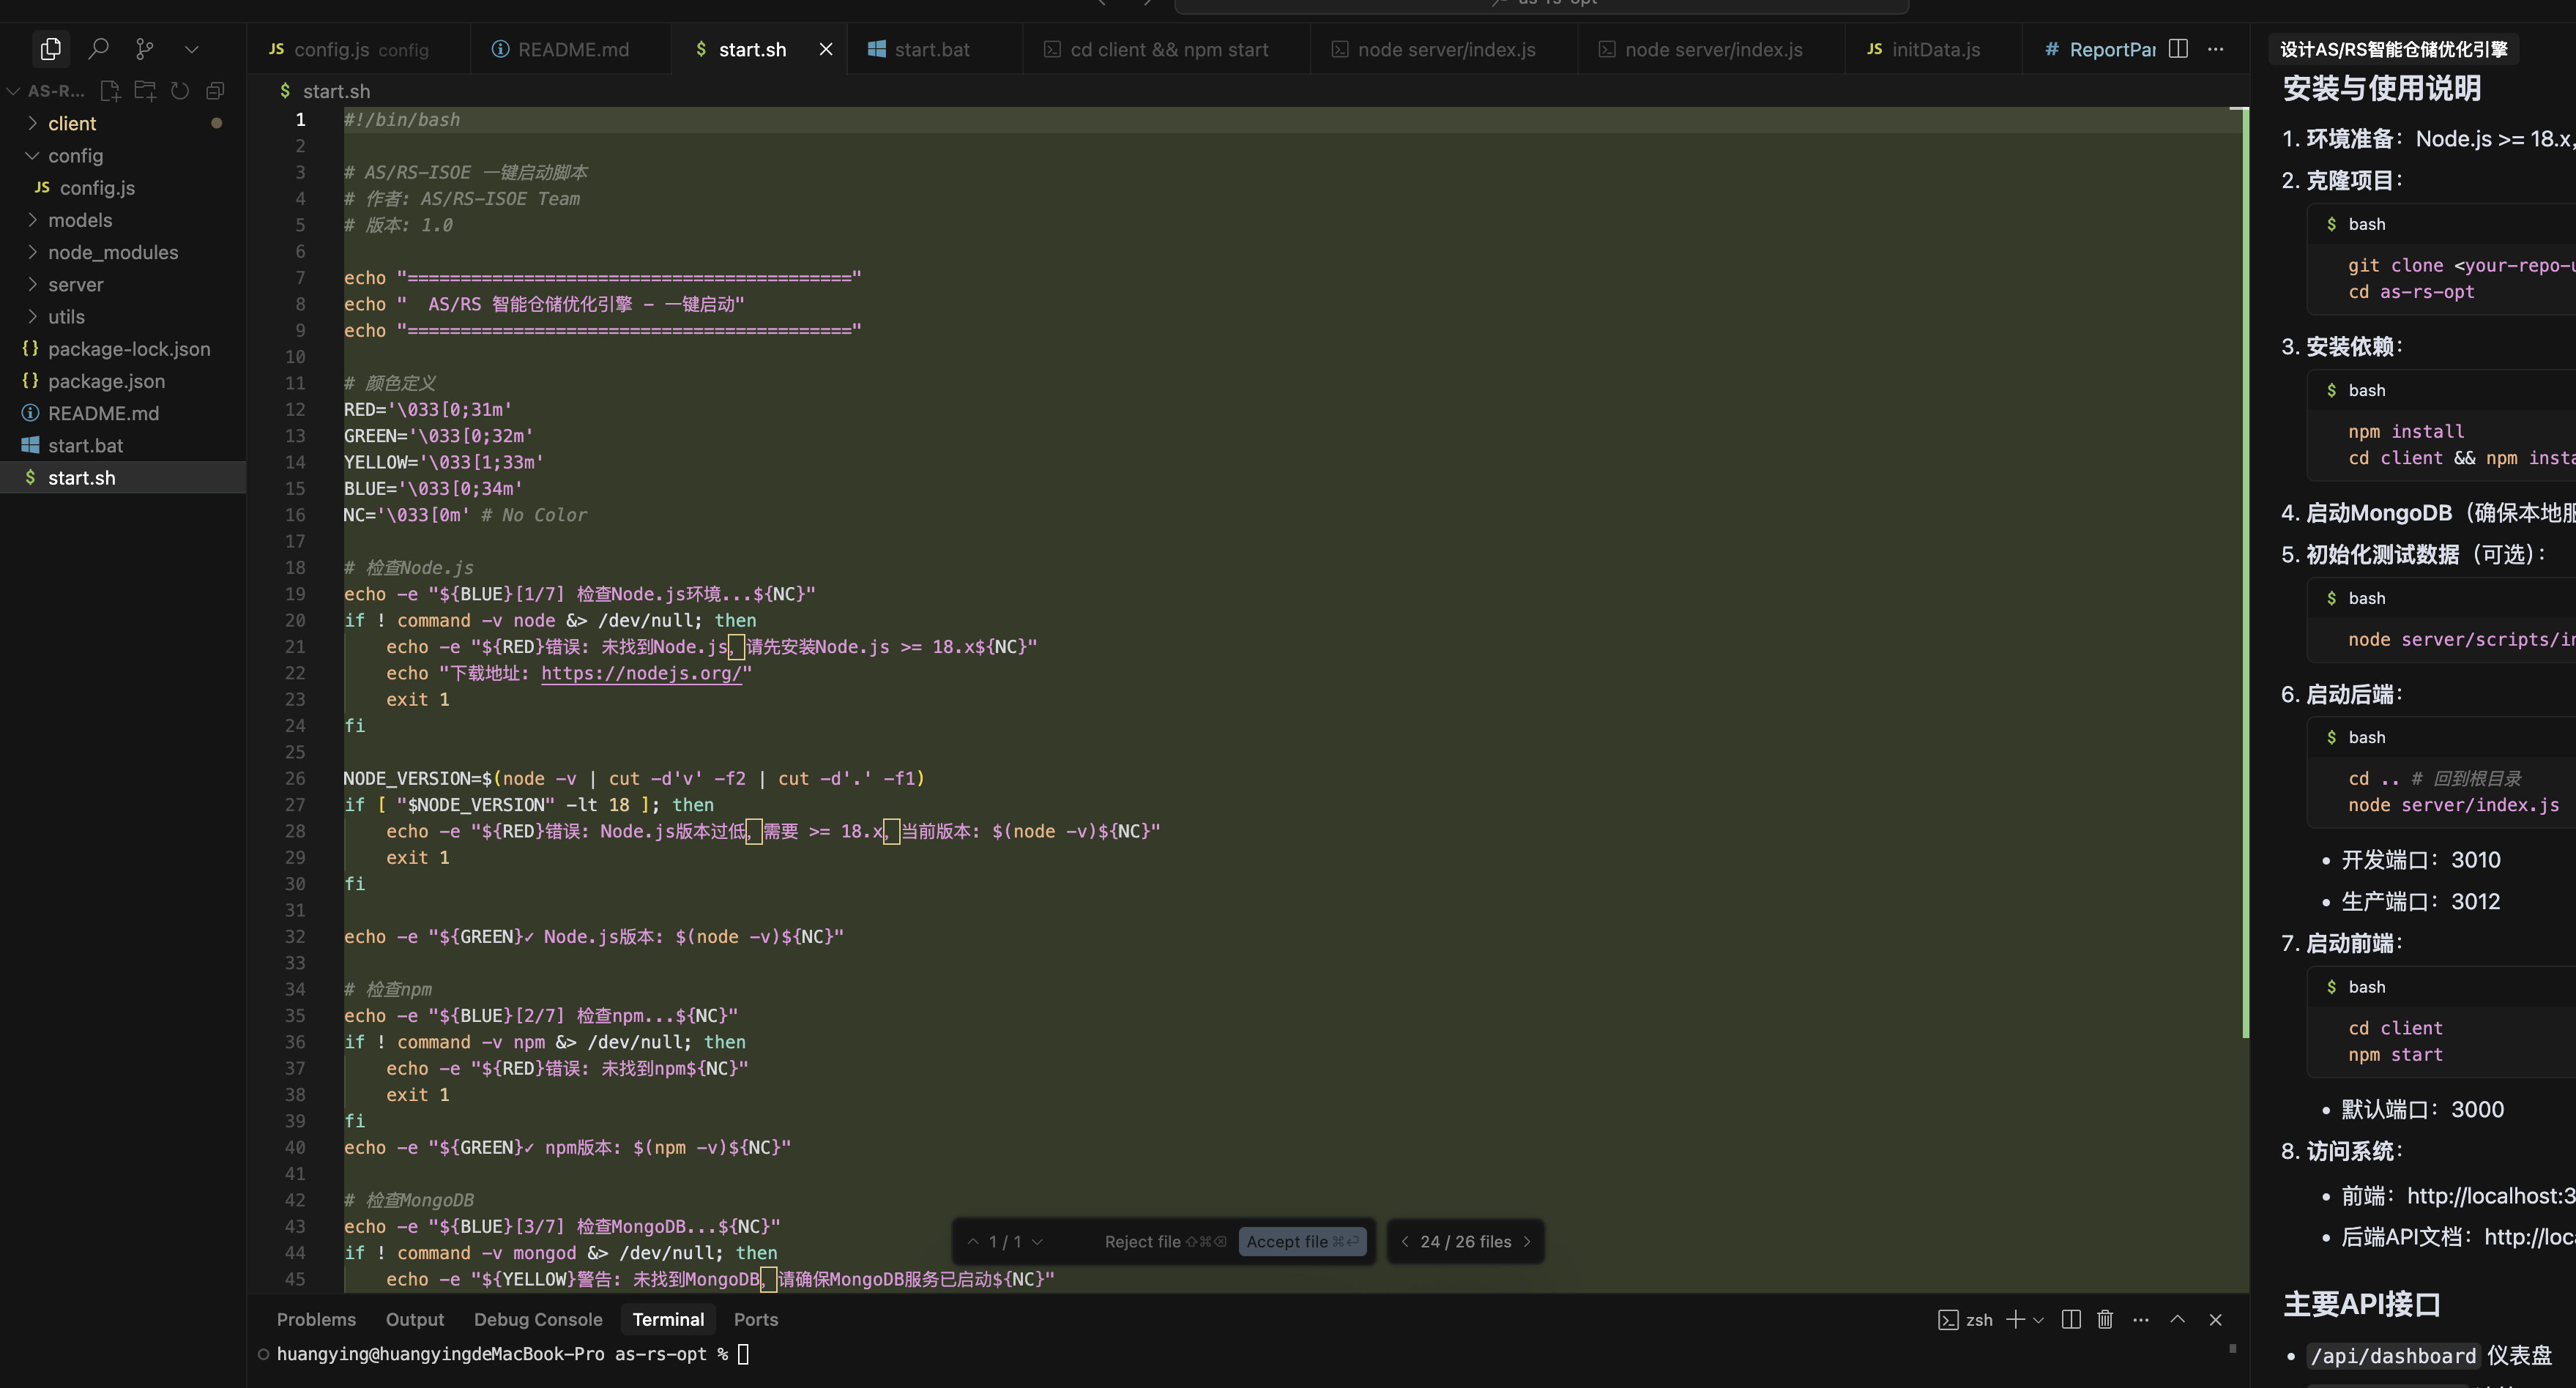This screenshot has height=1388, width=2576.
Task: Close the start.sh tab
Action: 826,49
